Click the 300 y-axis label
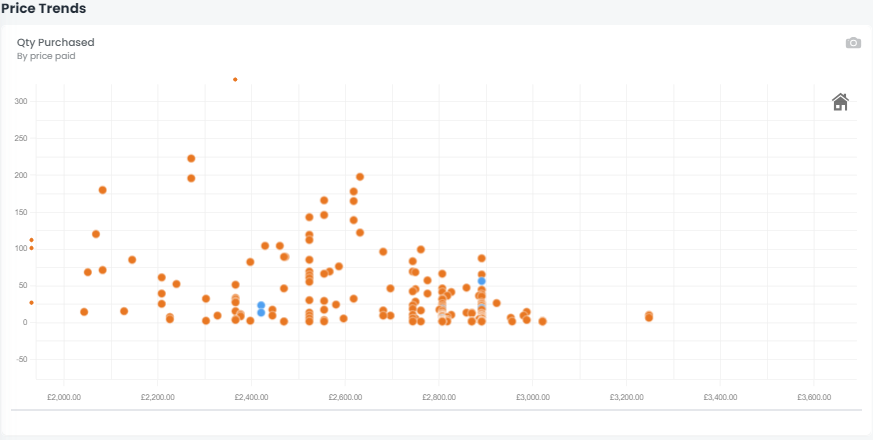Image resolution: width=873 pixels, height=440 pixels. 22,101
